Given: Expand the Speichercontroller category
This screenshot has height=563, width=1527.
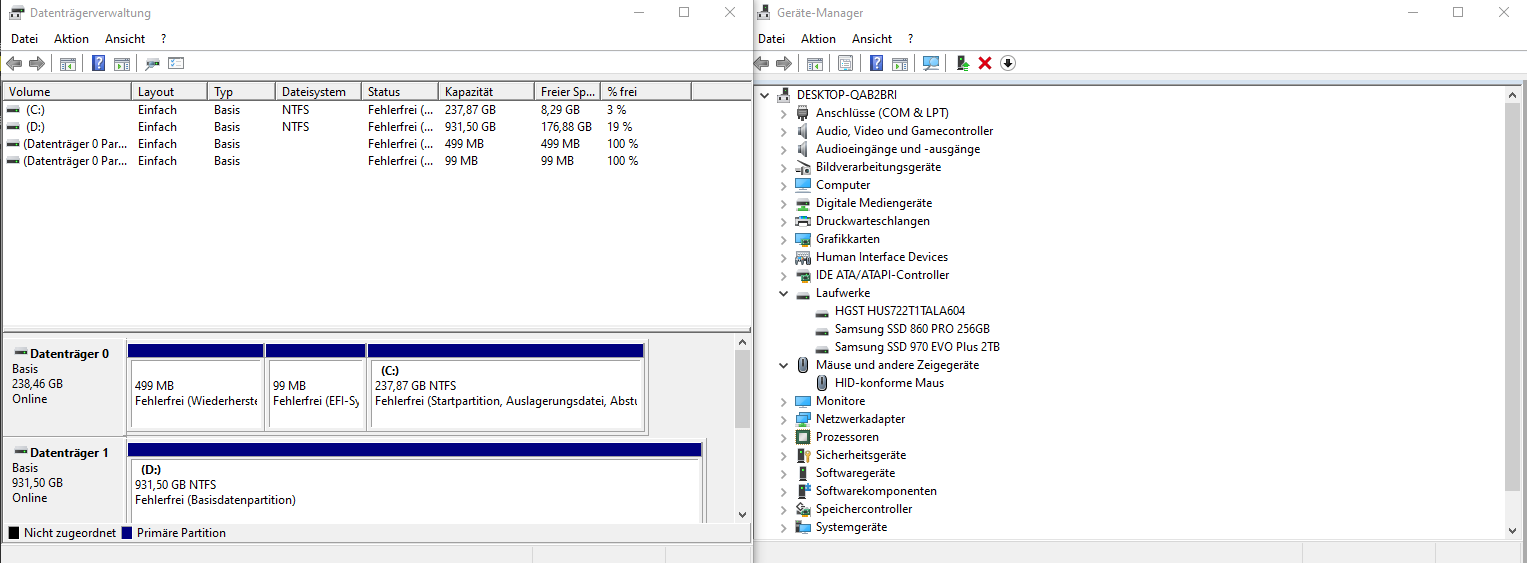Looking at the screenshot, I should [784, 509].
